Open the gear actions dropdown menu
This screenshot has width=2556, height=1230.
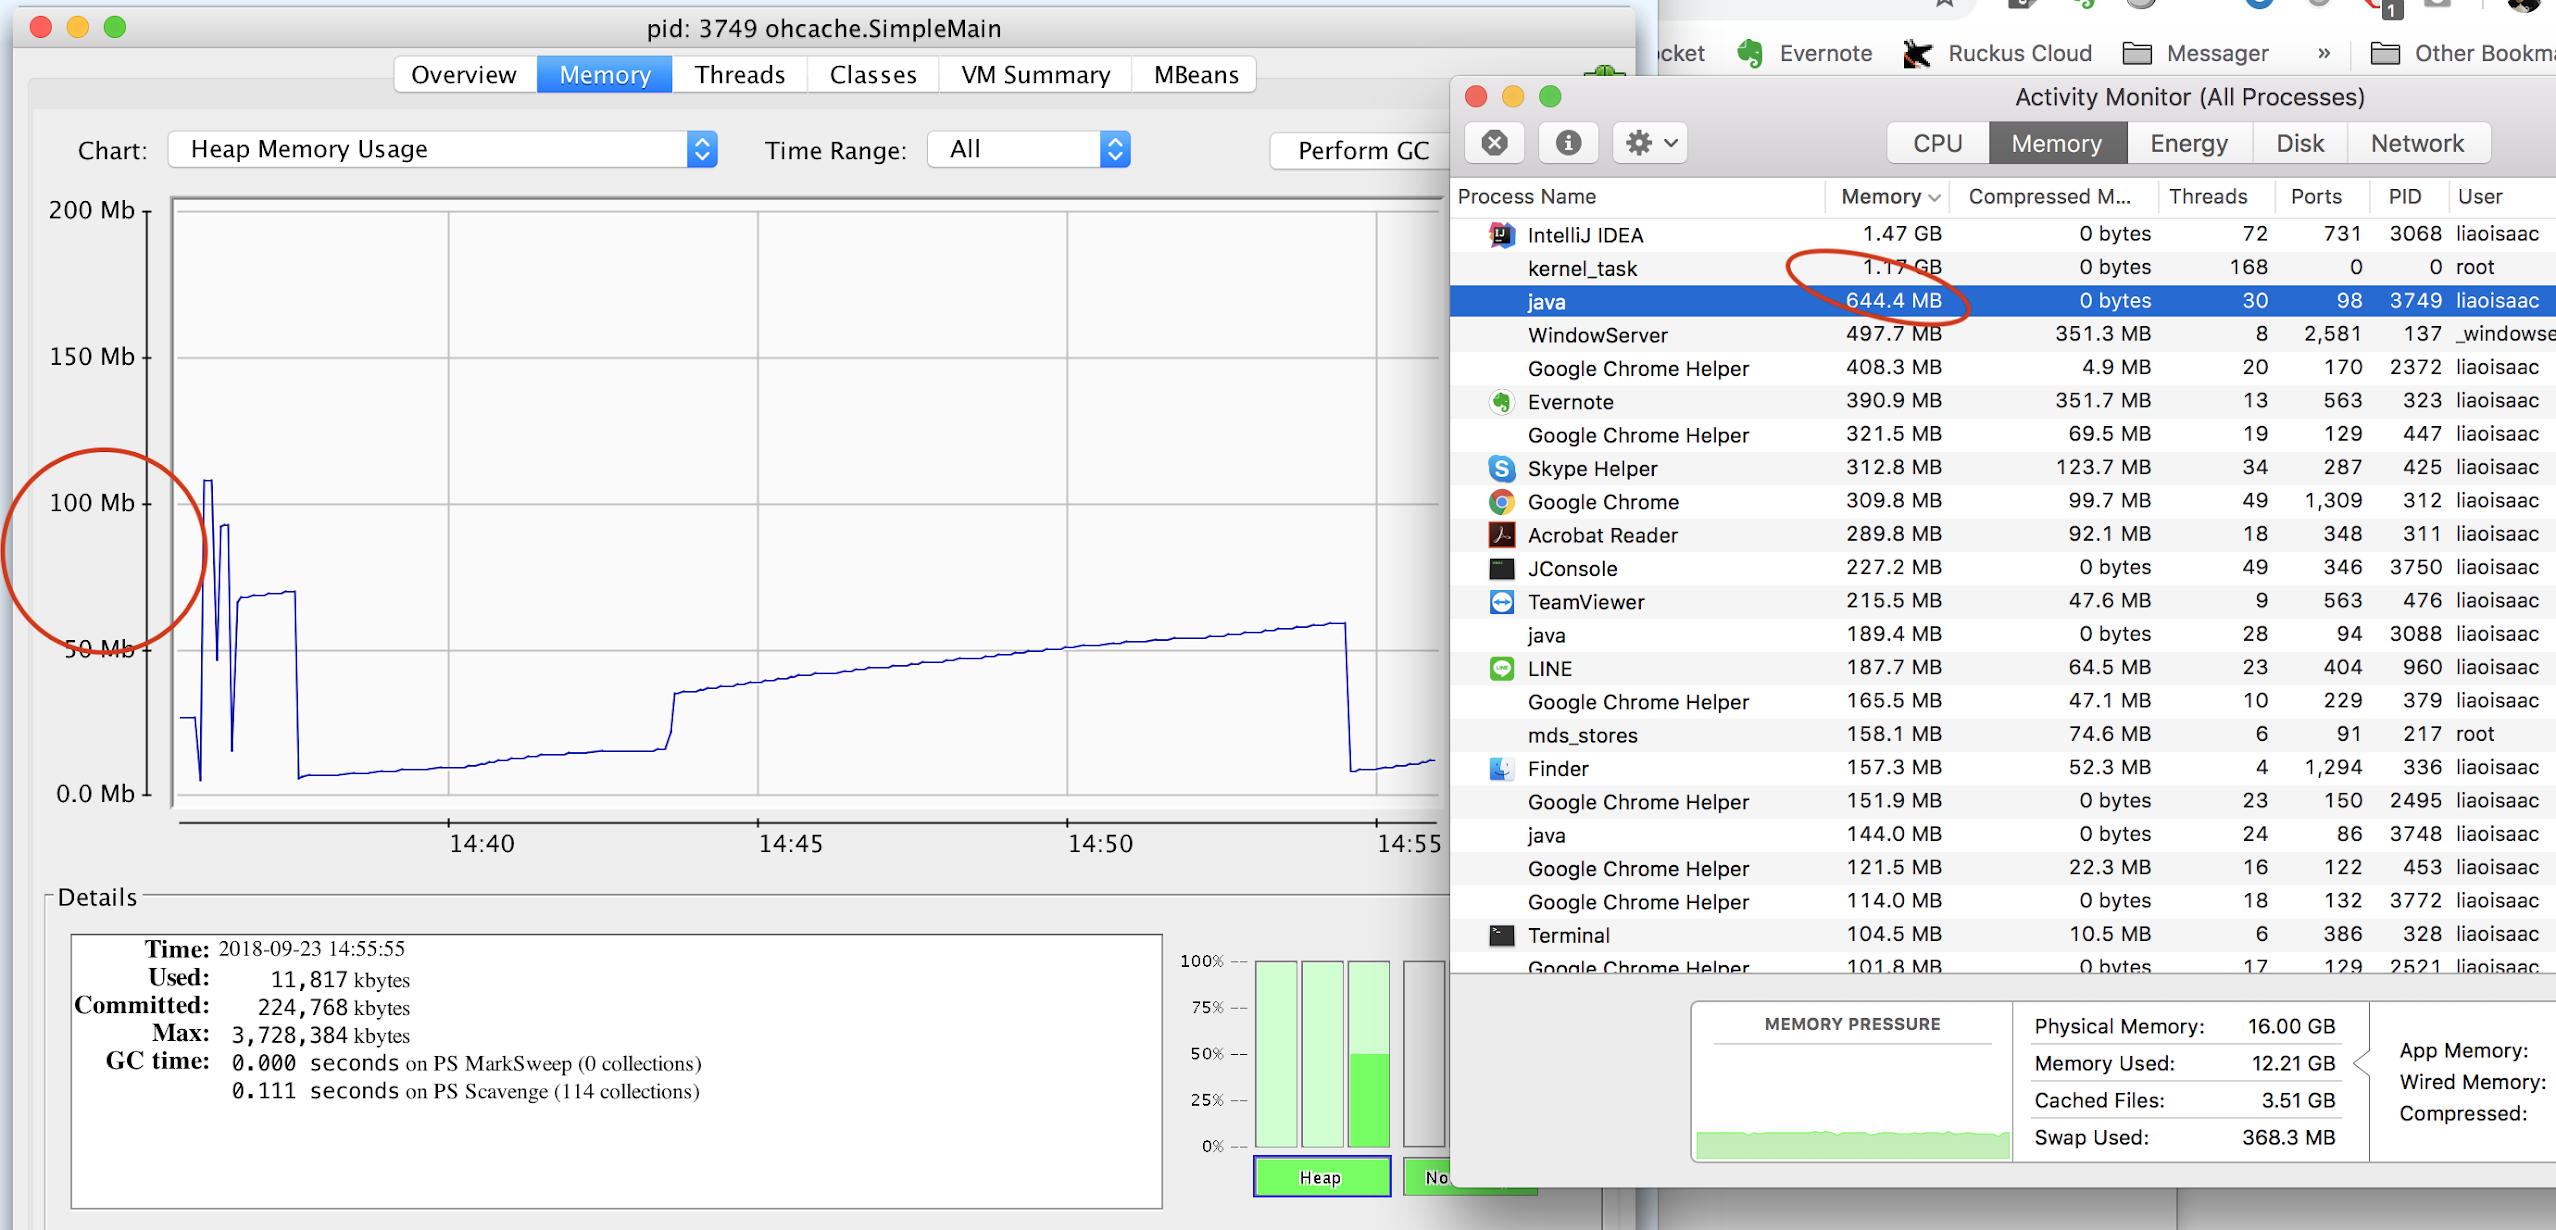(1650, 143)
